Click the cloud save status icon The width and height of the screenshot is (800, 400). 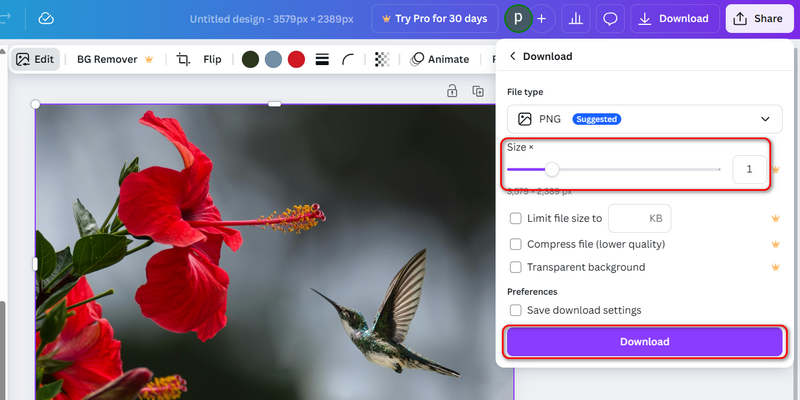pos(46,18)
